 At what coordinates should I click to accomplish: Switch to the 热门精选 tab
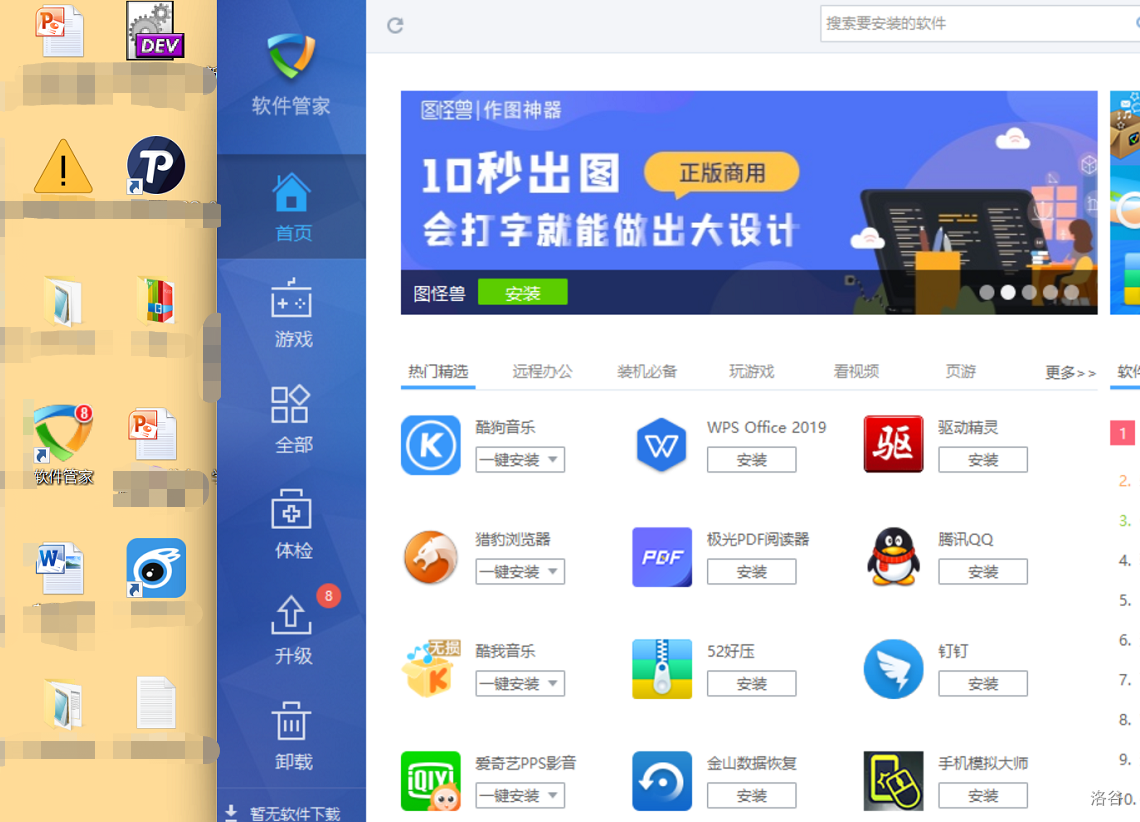438,372
